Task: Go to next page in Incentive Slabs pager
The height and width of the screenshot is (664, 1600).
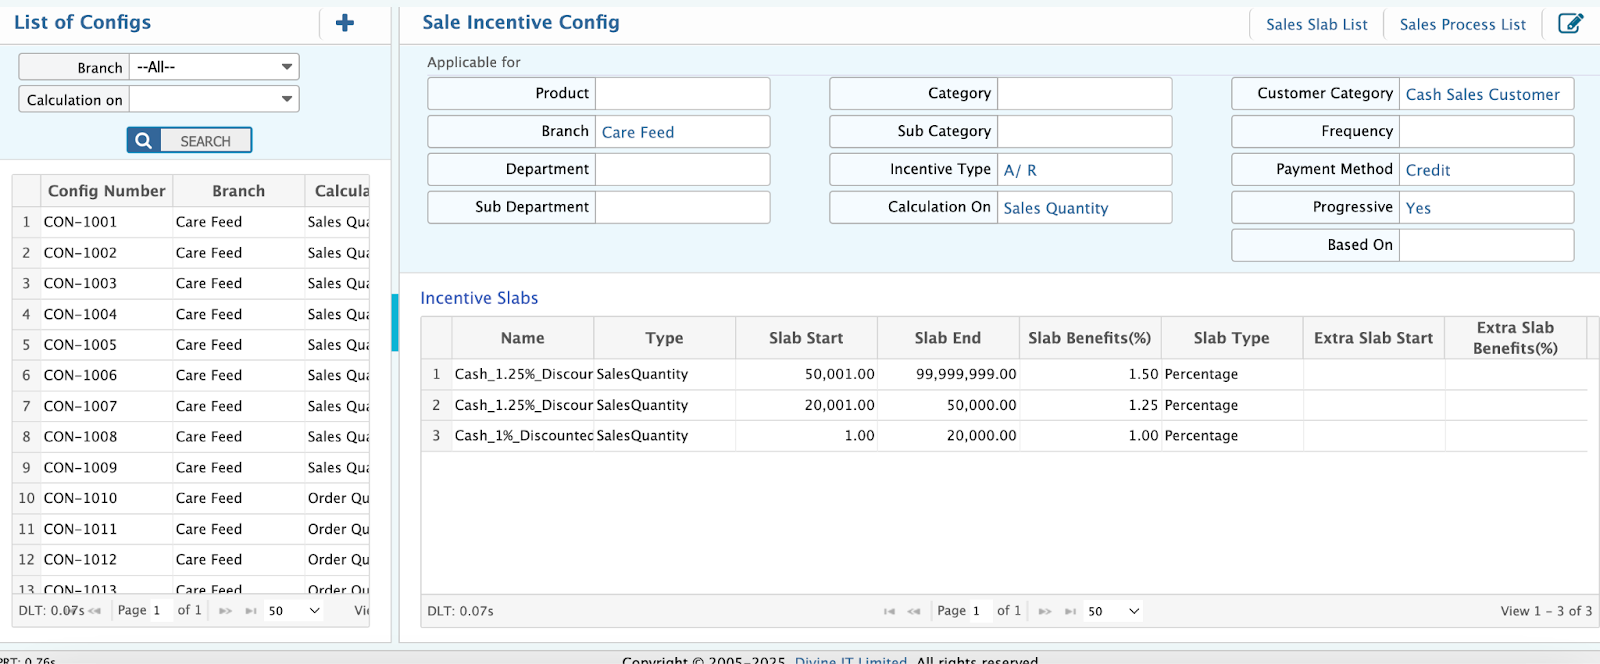Action: click(1045, 611)
